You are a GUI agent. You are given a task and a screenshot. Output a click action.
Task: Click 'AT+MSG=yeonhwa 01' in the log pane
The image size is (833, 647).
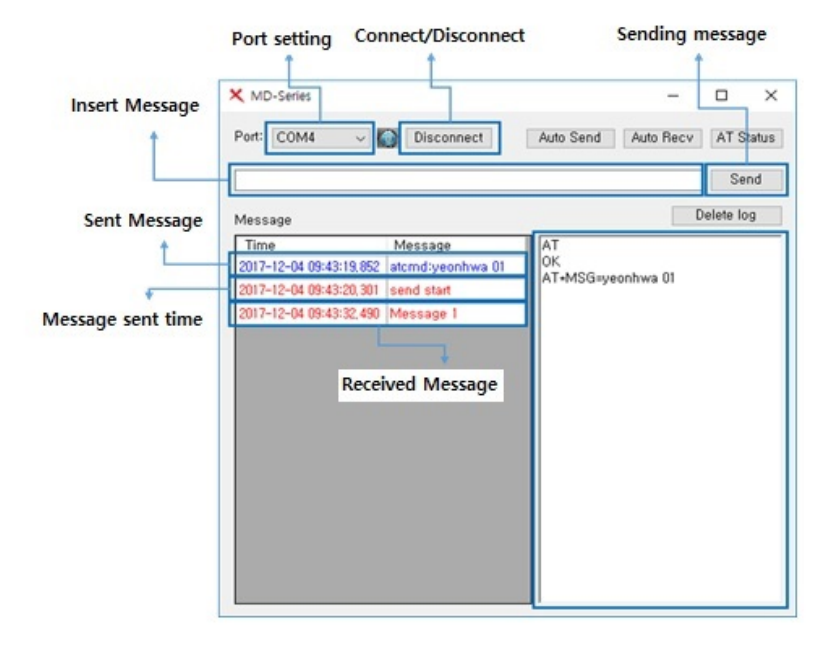(608, 278)
